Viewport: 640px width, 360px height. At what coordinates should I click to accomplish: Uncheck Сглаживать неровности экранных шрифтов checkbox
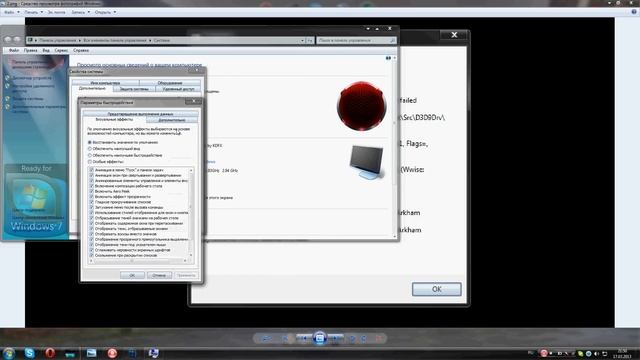tap(91, 250)
